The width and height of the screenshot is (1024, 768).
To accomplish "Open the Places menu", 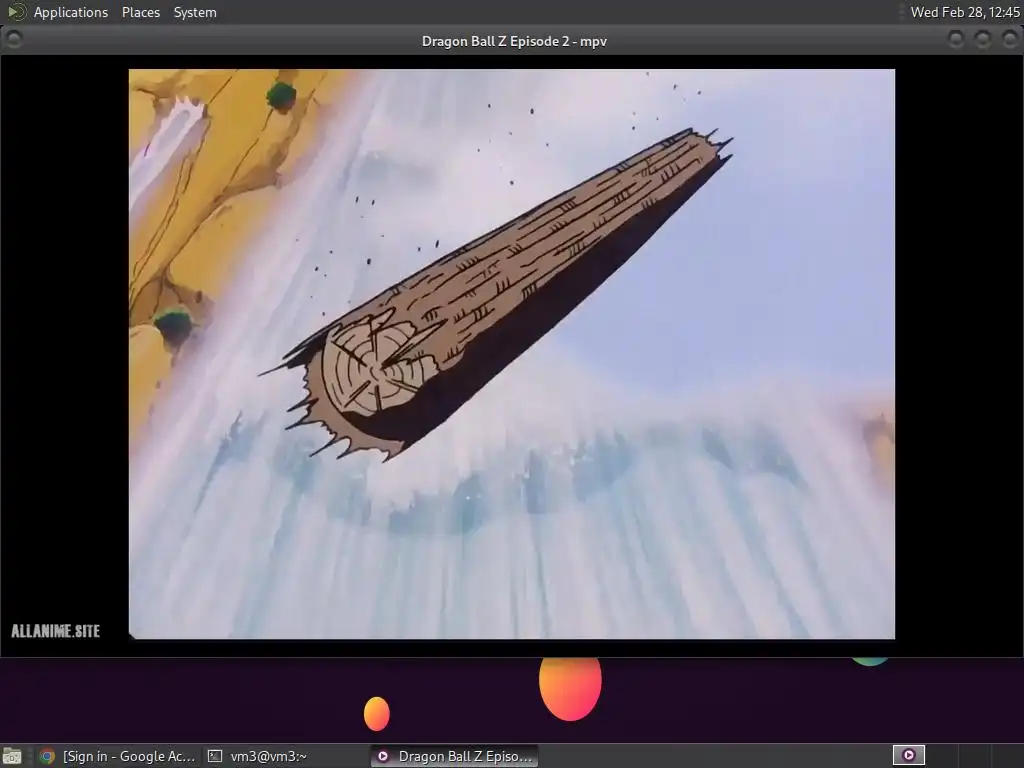I will point(140,12).
